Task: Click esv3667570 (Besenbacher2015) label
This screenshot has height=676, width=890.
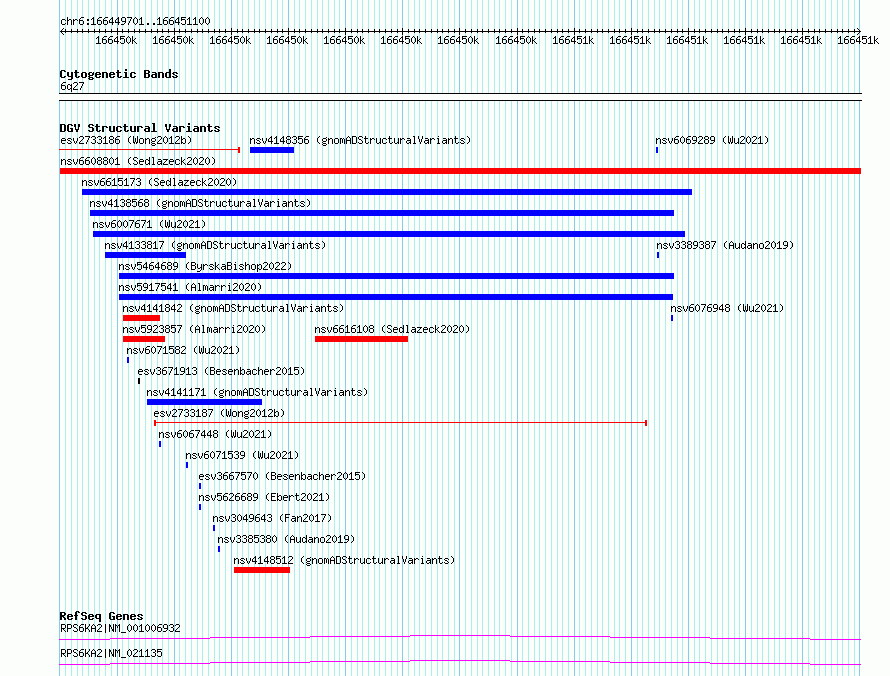Action: pyautogui.click(x=282, y=476)
